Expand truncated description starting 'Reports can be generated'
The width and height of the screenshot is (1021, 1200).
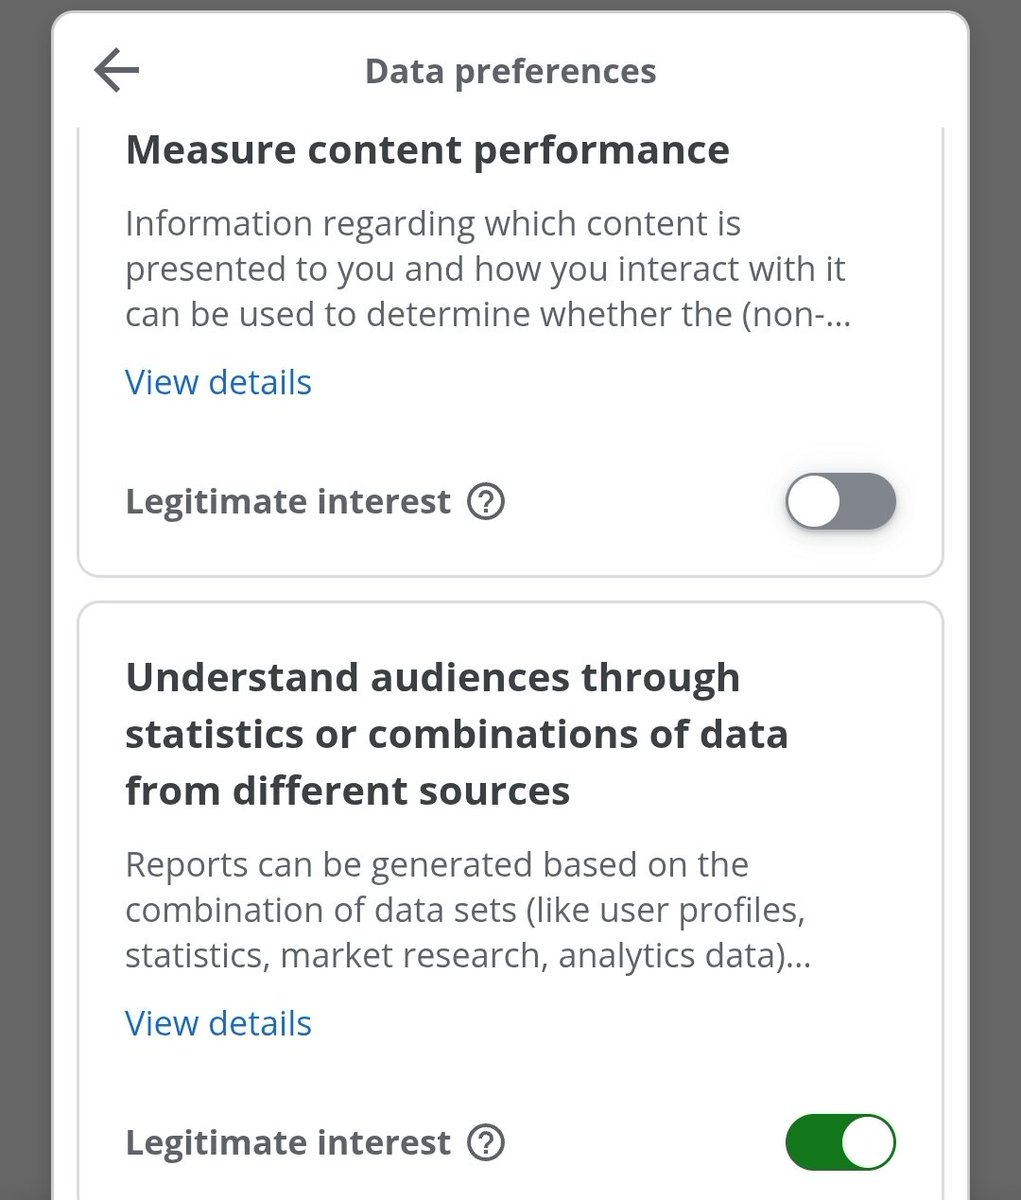(468, 910)
